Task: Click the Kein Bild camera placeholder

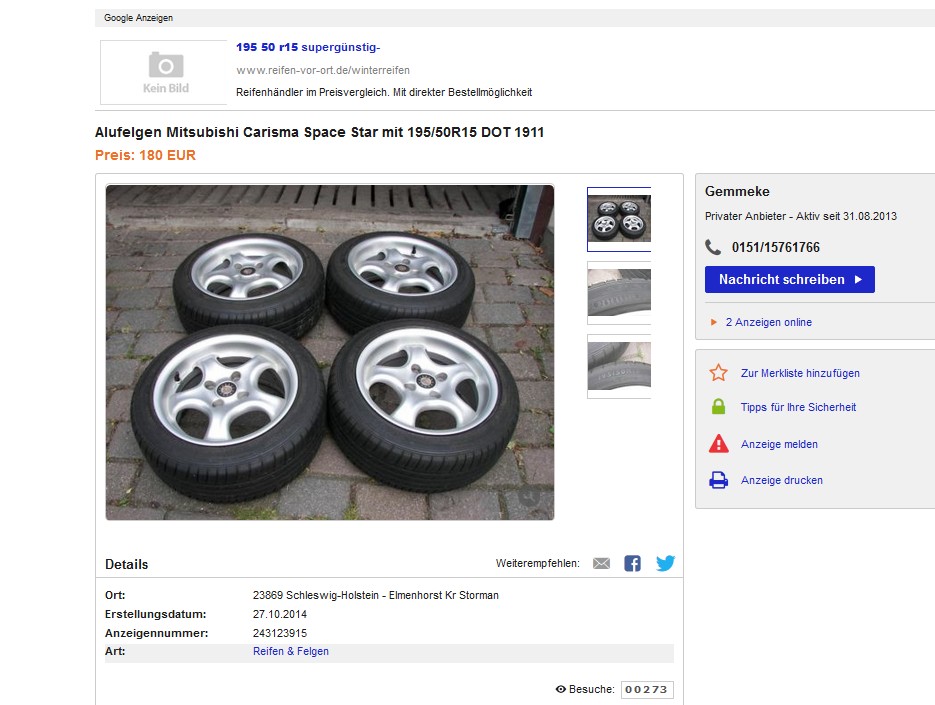Action: click(165, 72)
